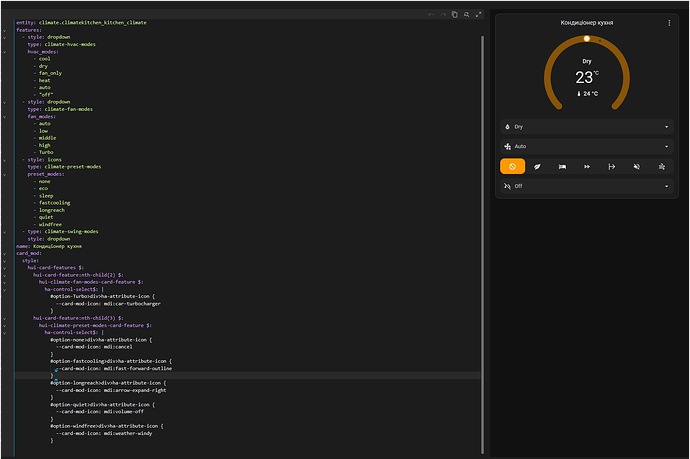Click the 'mdi:arrow-expand-right' line

pyautogui.click(x=111, y=390)
